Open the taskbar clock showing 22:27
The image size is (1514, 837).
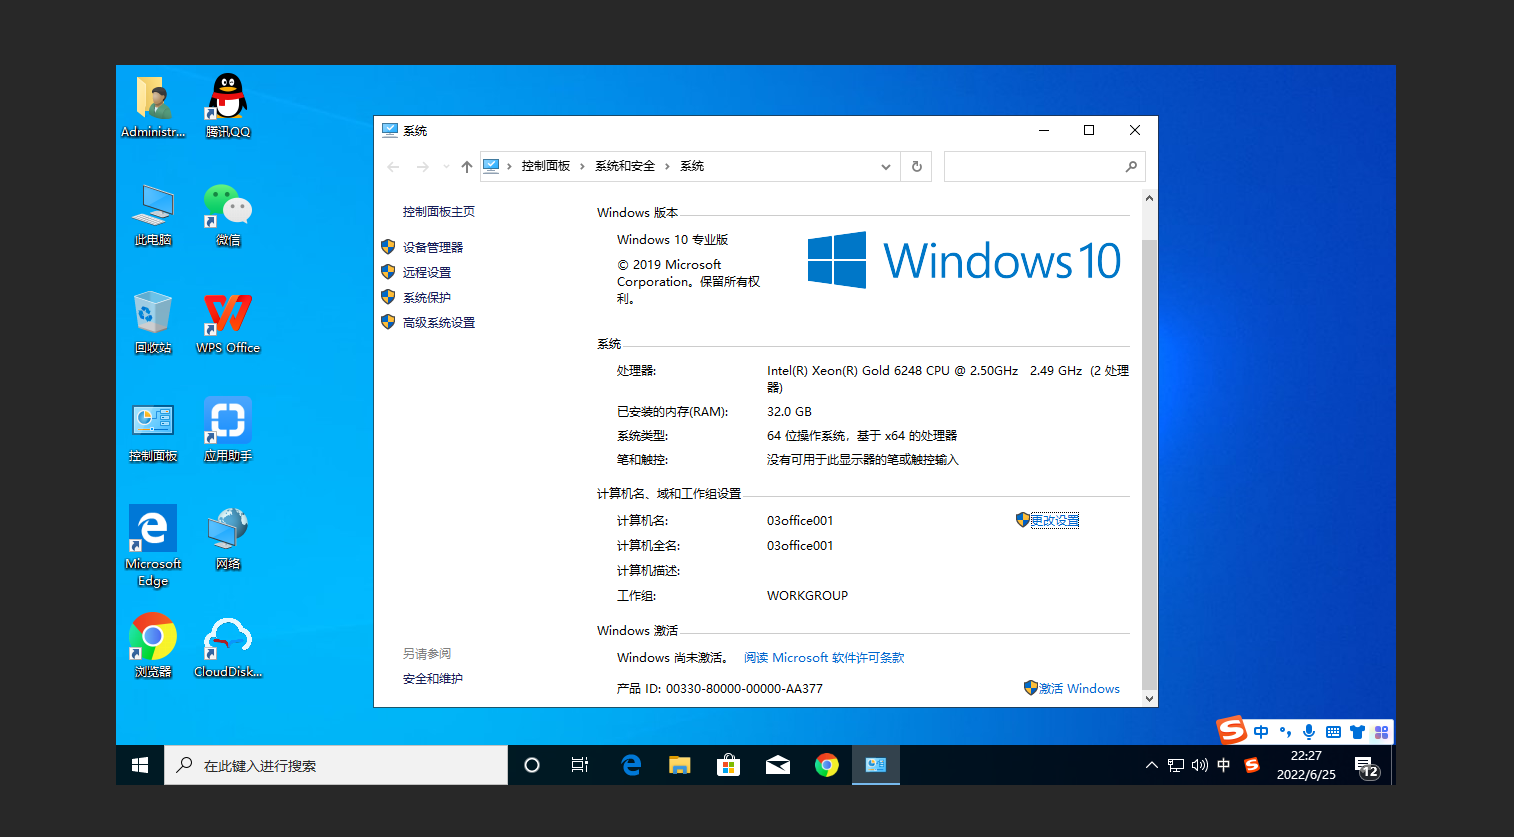pos(1306,765)
